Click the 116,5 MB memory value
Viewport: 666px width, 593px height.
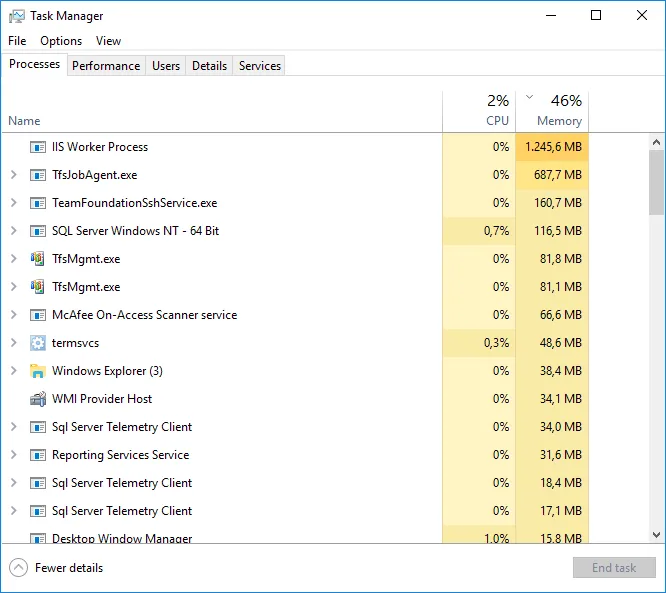[x=558, y=231]
